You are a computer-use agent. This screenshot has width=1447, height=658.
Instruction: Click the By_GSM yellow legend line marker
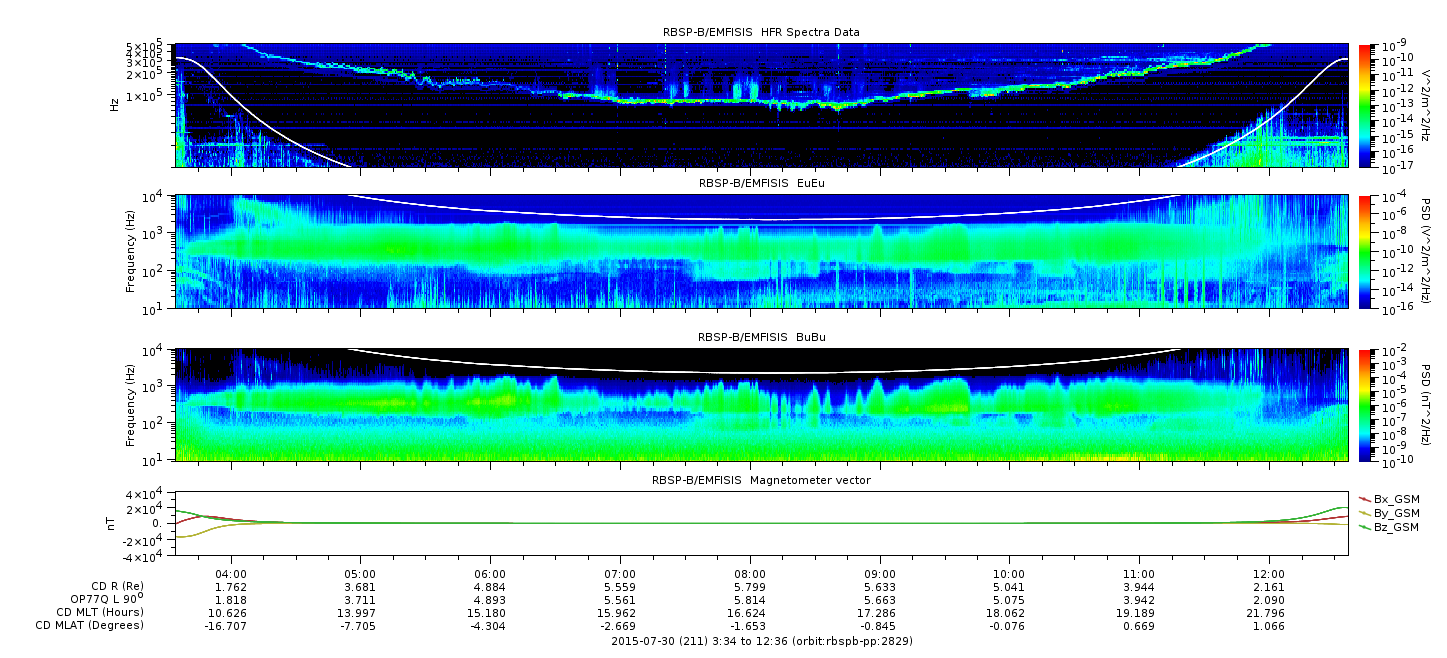1364,513
